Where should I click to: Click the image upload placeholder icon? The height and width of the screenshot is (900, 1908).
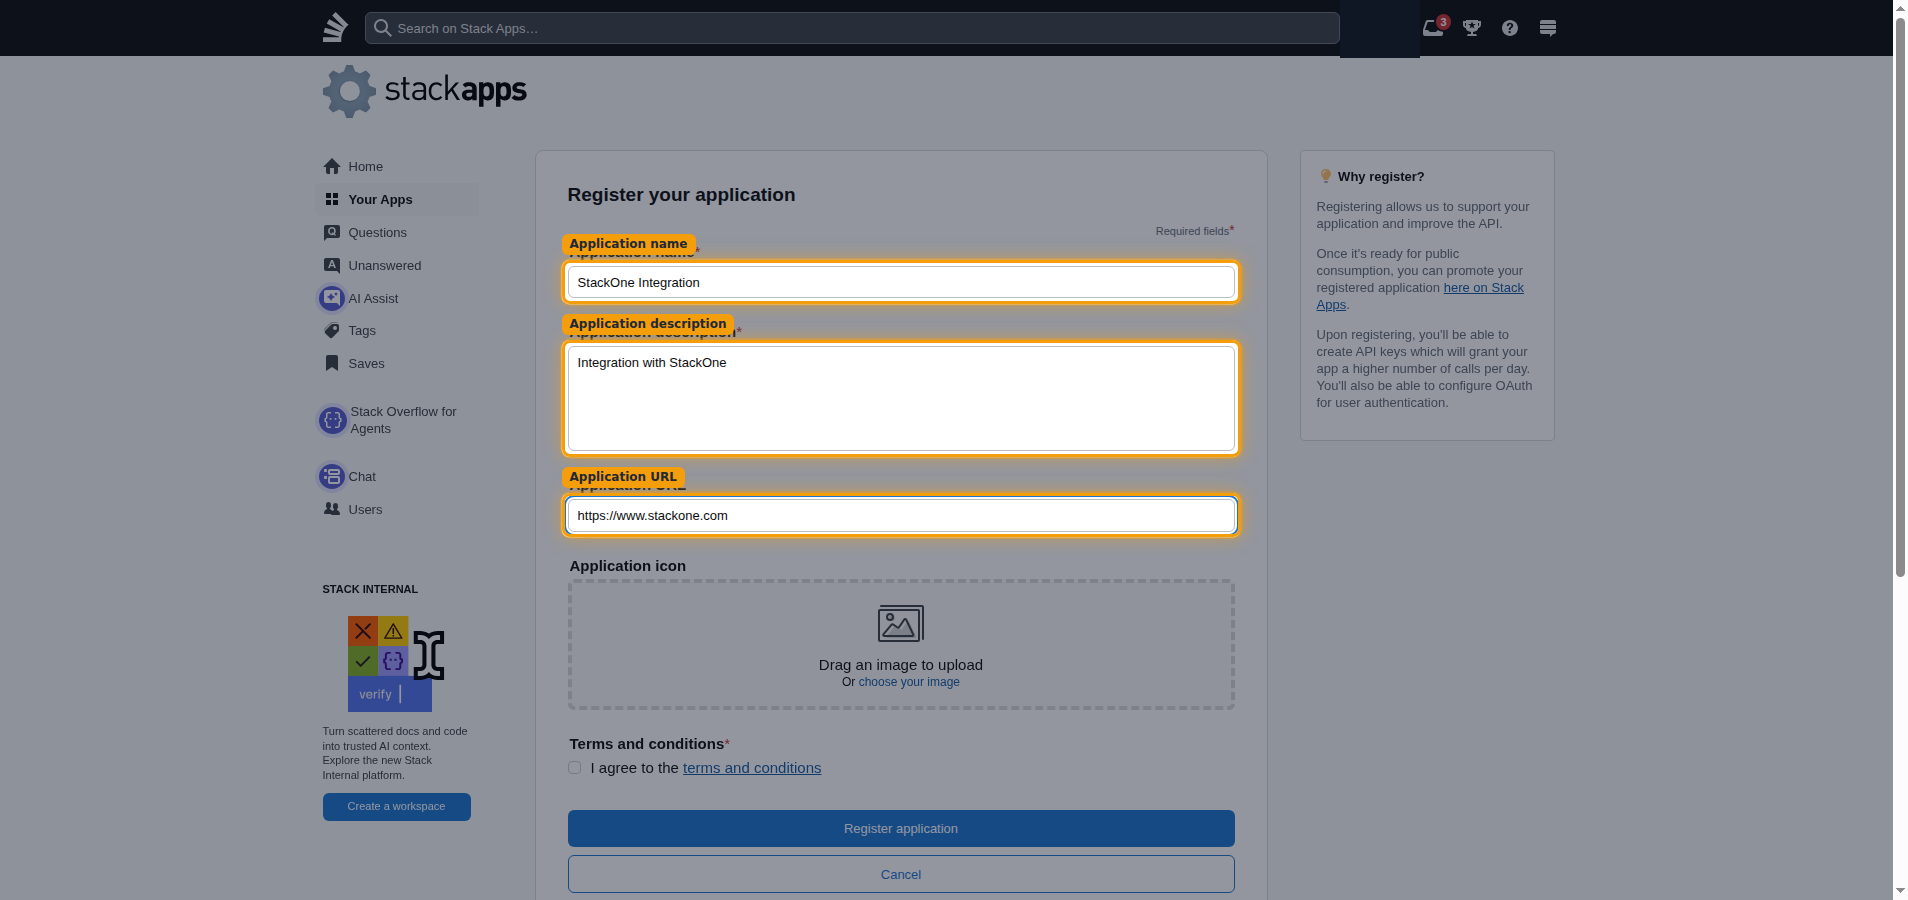[901, 624]
